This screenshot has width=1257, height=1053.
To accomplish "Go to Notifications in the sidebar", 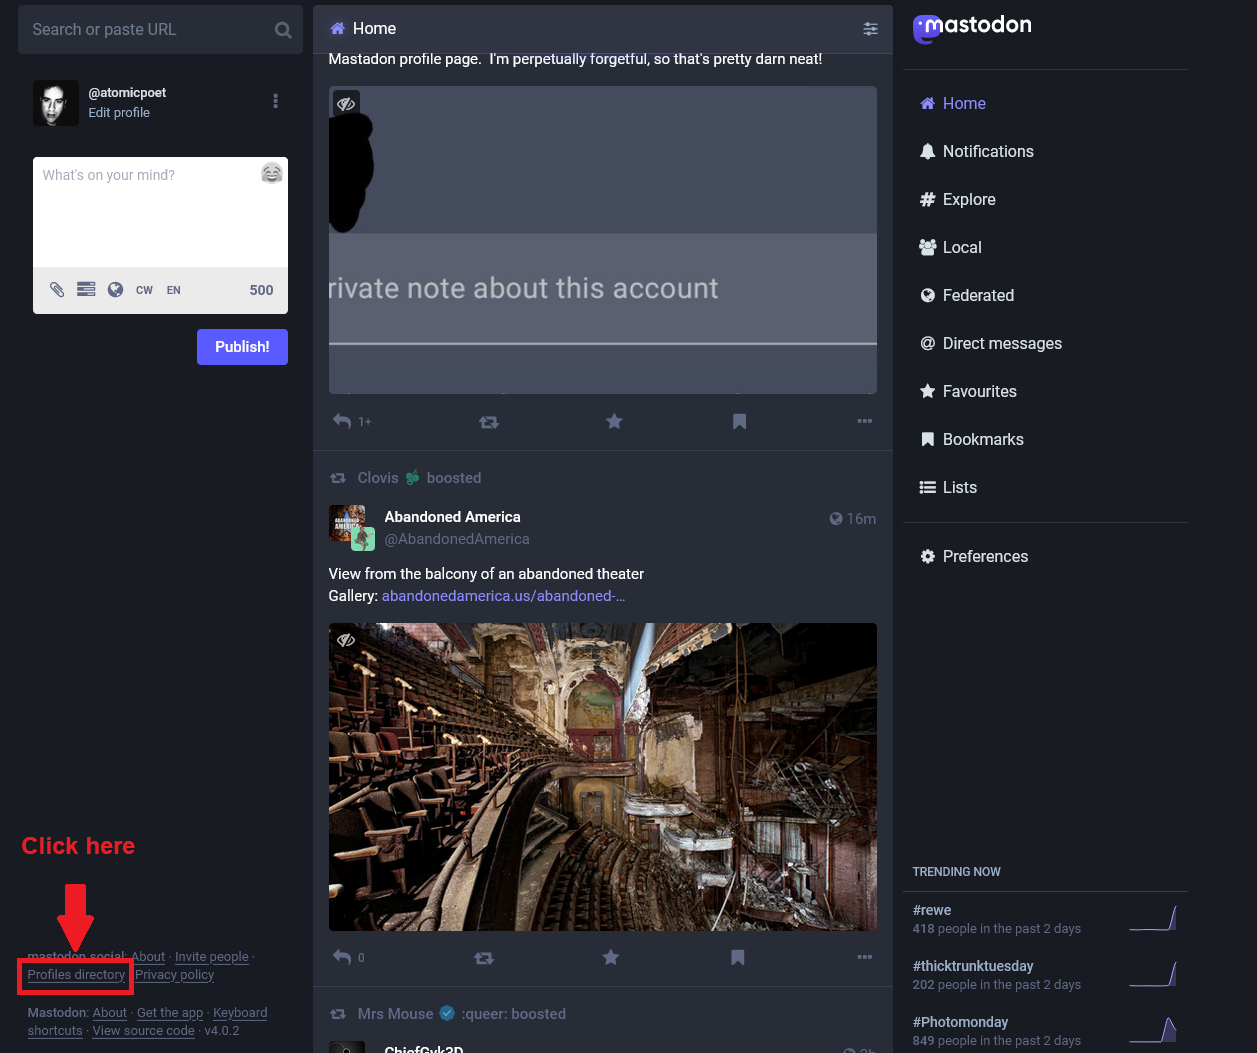I will click(987, 151).
